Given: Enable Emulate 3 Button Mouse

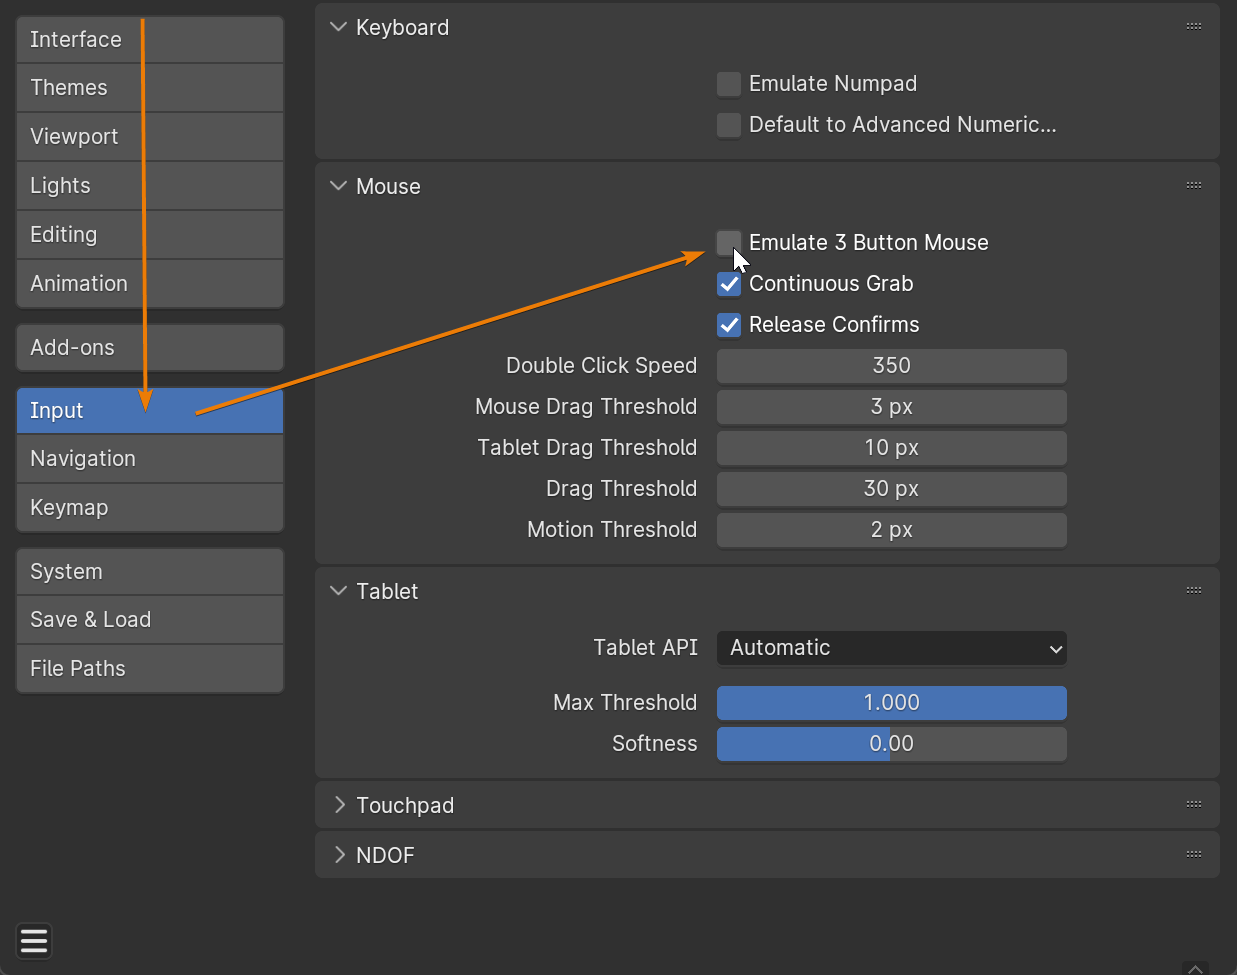Looking at the screenshot, I should (x=729, y=243).
